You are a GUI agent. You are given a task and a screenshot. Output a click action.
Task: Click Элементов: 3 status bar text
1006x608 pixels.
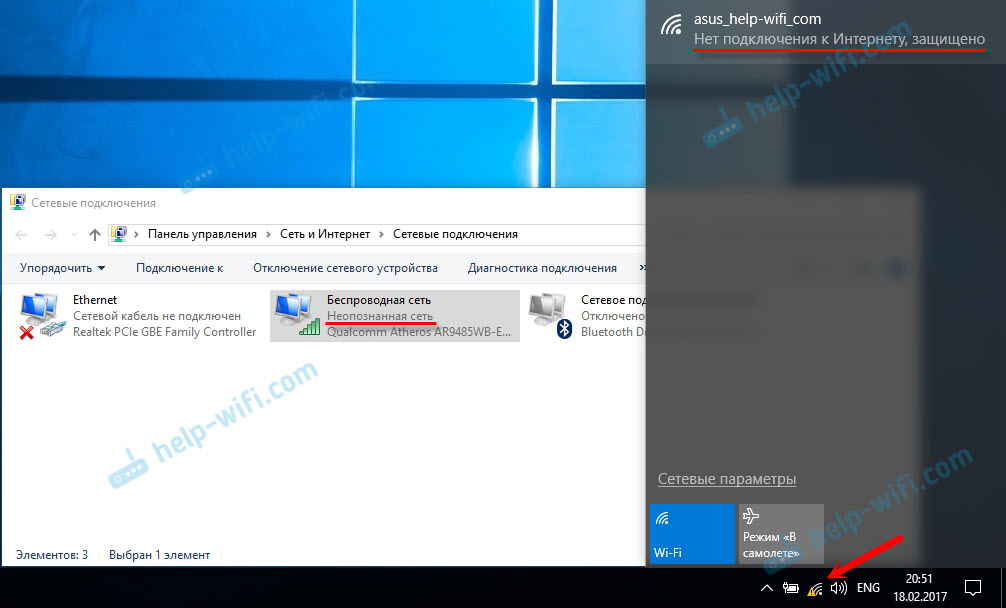(x=52, y=555)
